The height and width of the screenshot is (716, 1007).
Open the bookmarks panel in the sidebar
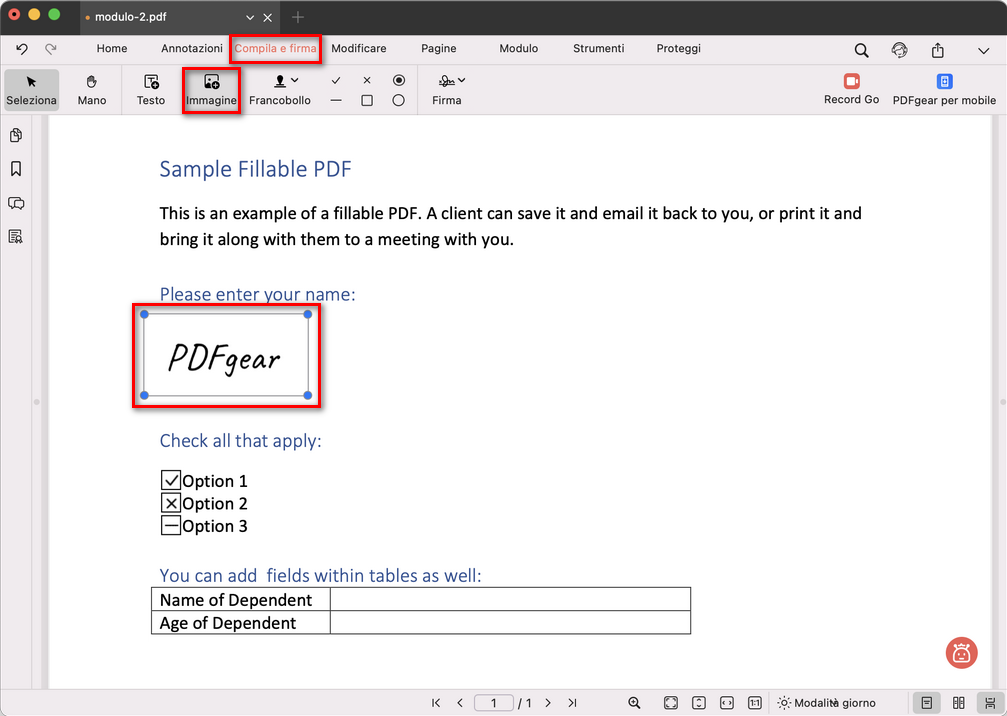[x=15, y=169]
